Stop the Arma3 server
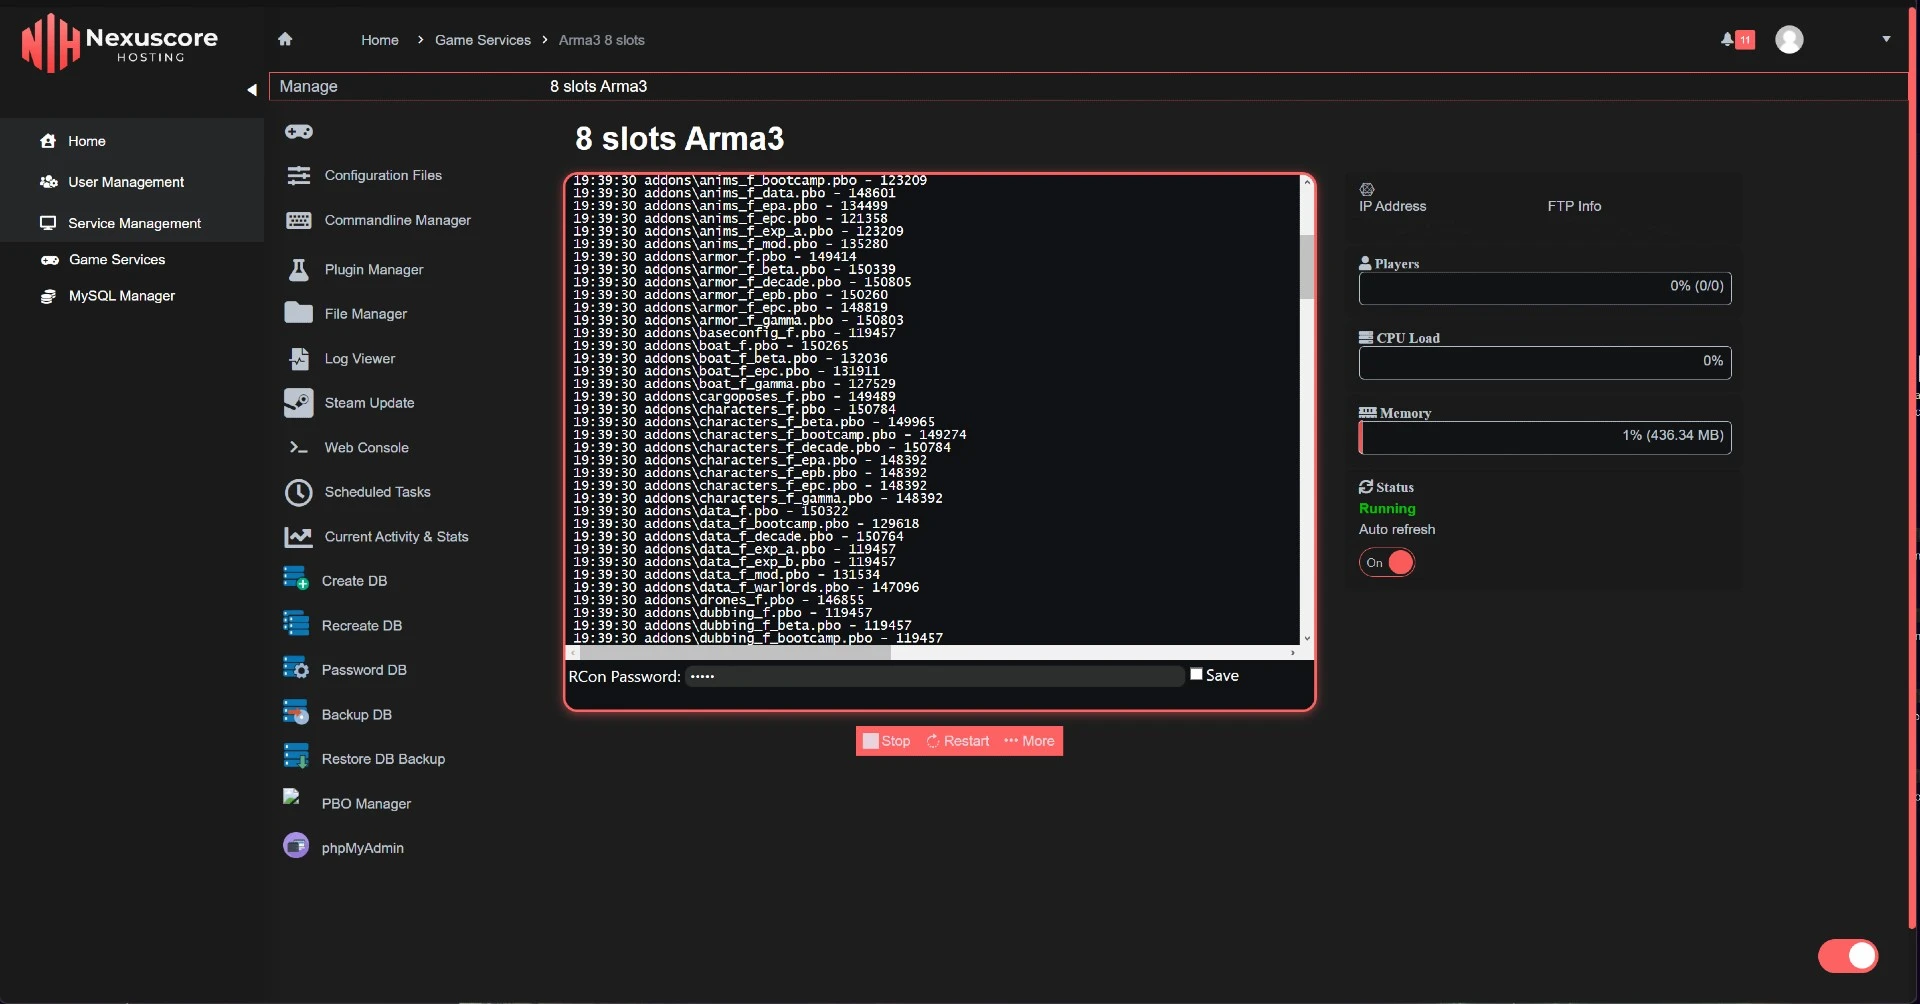Image resolution: width=1920 pixels, height=1004 pixels. tap(887, 741)
